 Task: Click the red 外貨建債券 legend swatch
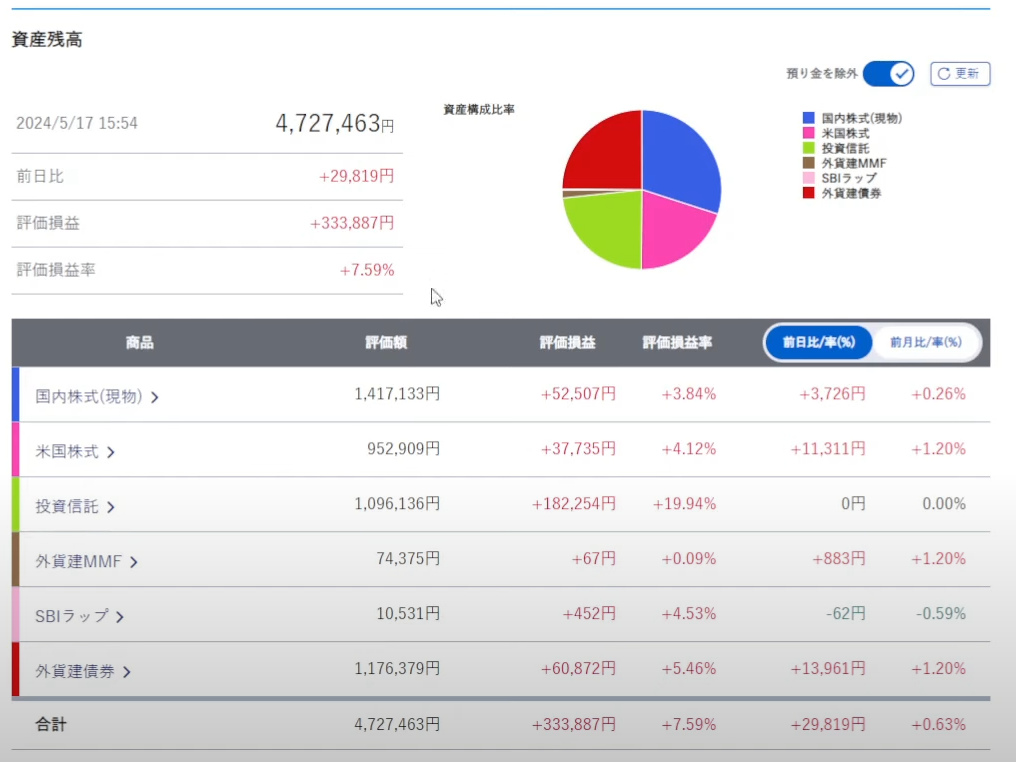pos(808,193)
